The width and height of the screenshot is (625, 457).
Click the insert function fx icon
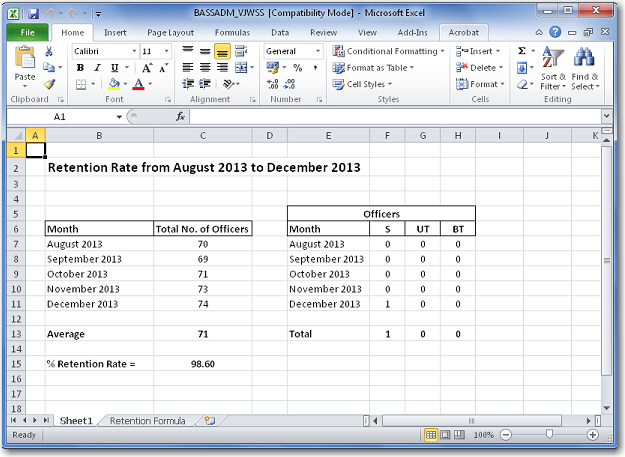coord(181,117)
